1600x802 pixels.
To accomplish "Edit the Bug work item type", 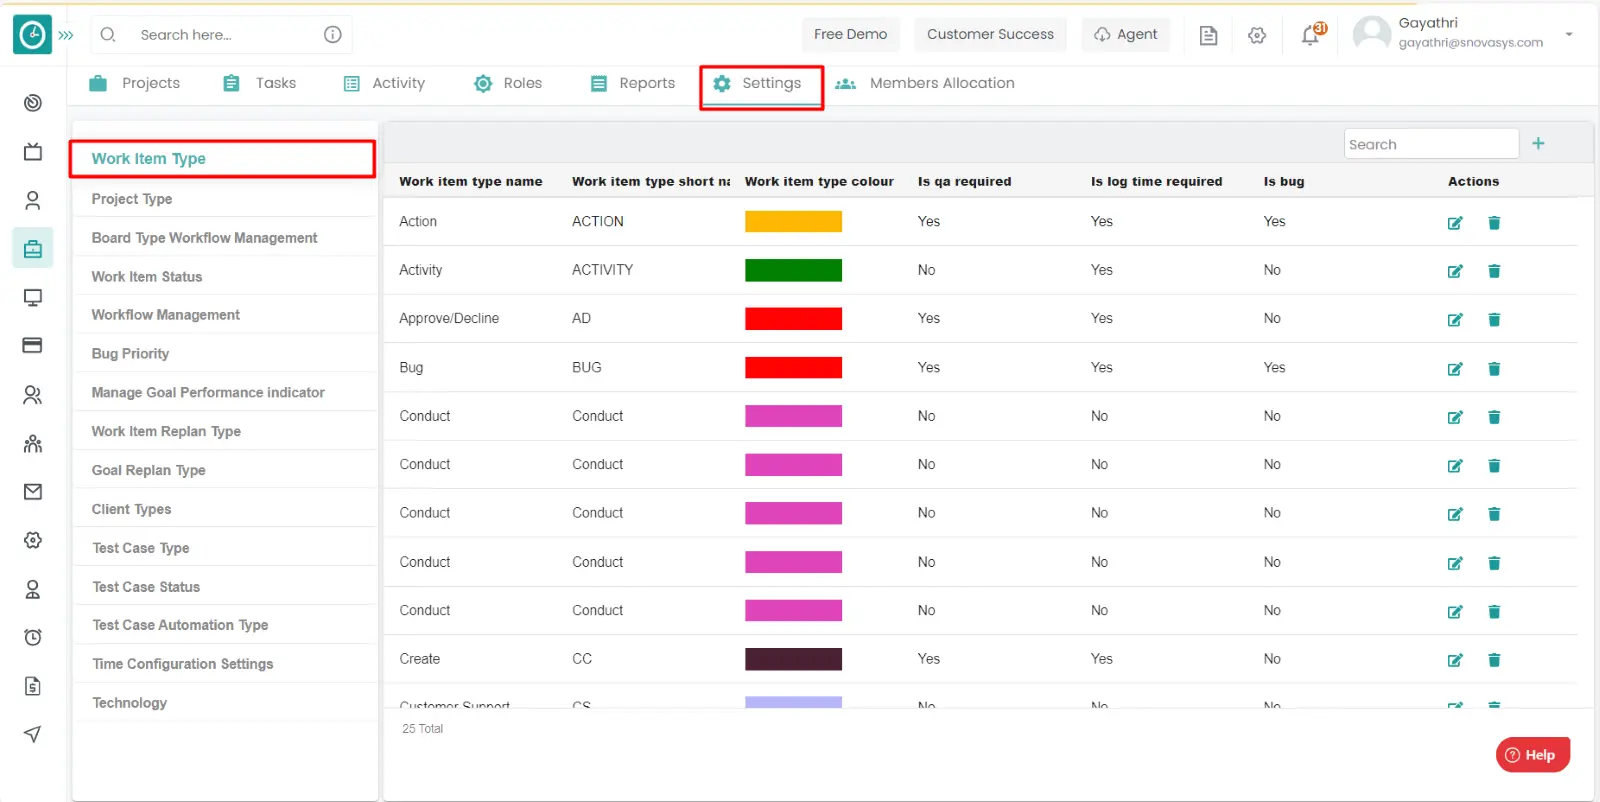I will (x=1455, y=369).
